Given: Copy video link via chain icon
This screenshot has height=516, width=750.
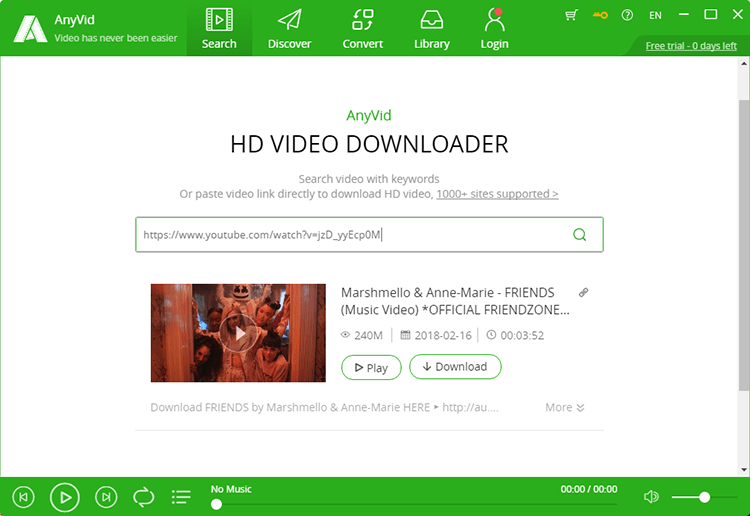Looking at the screenshot, I should (x=584, y=292).
